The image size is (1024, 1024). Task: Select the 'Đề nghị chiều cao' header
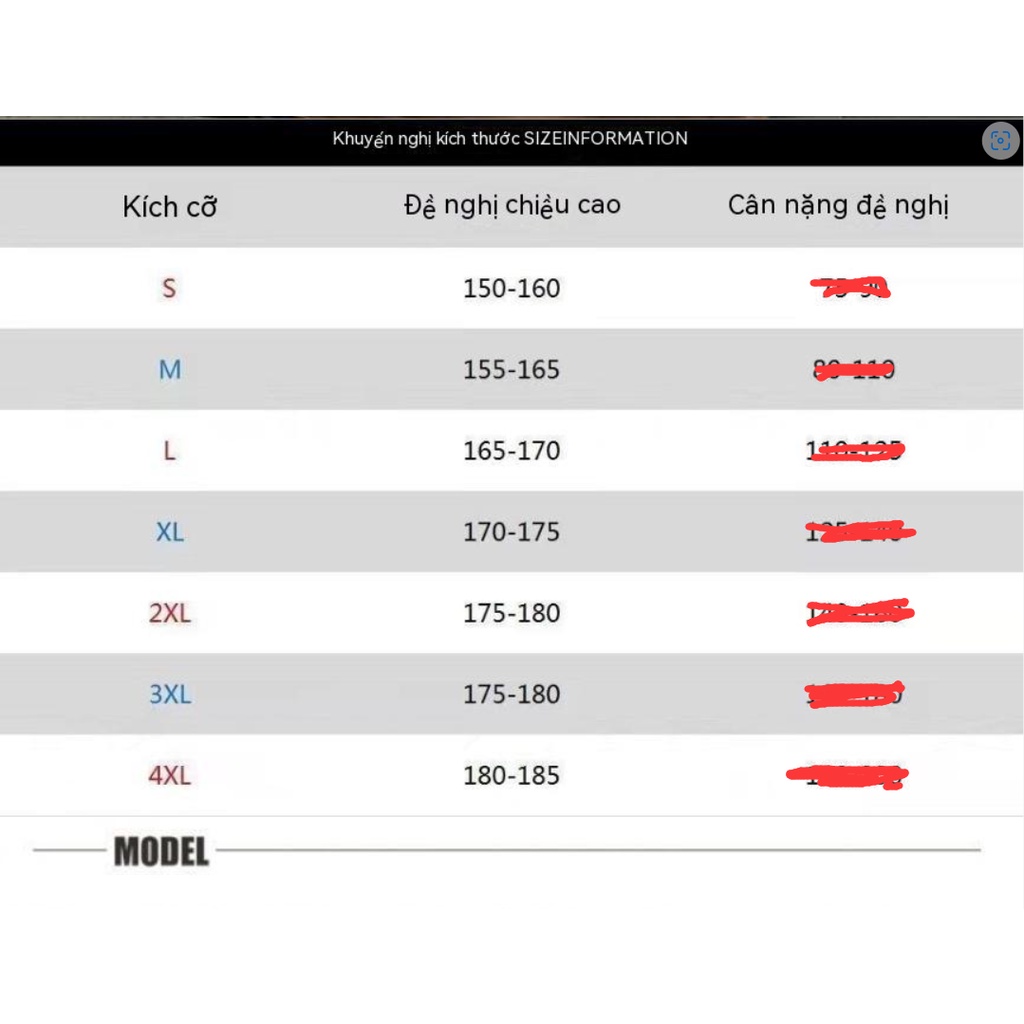512,205
